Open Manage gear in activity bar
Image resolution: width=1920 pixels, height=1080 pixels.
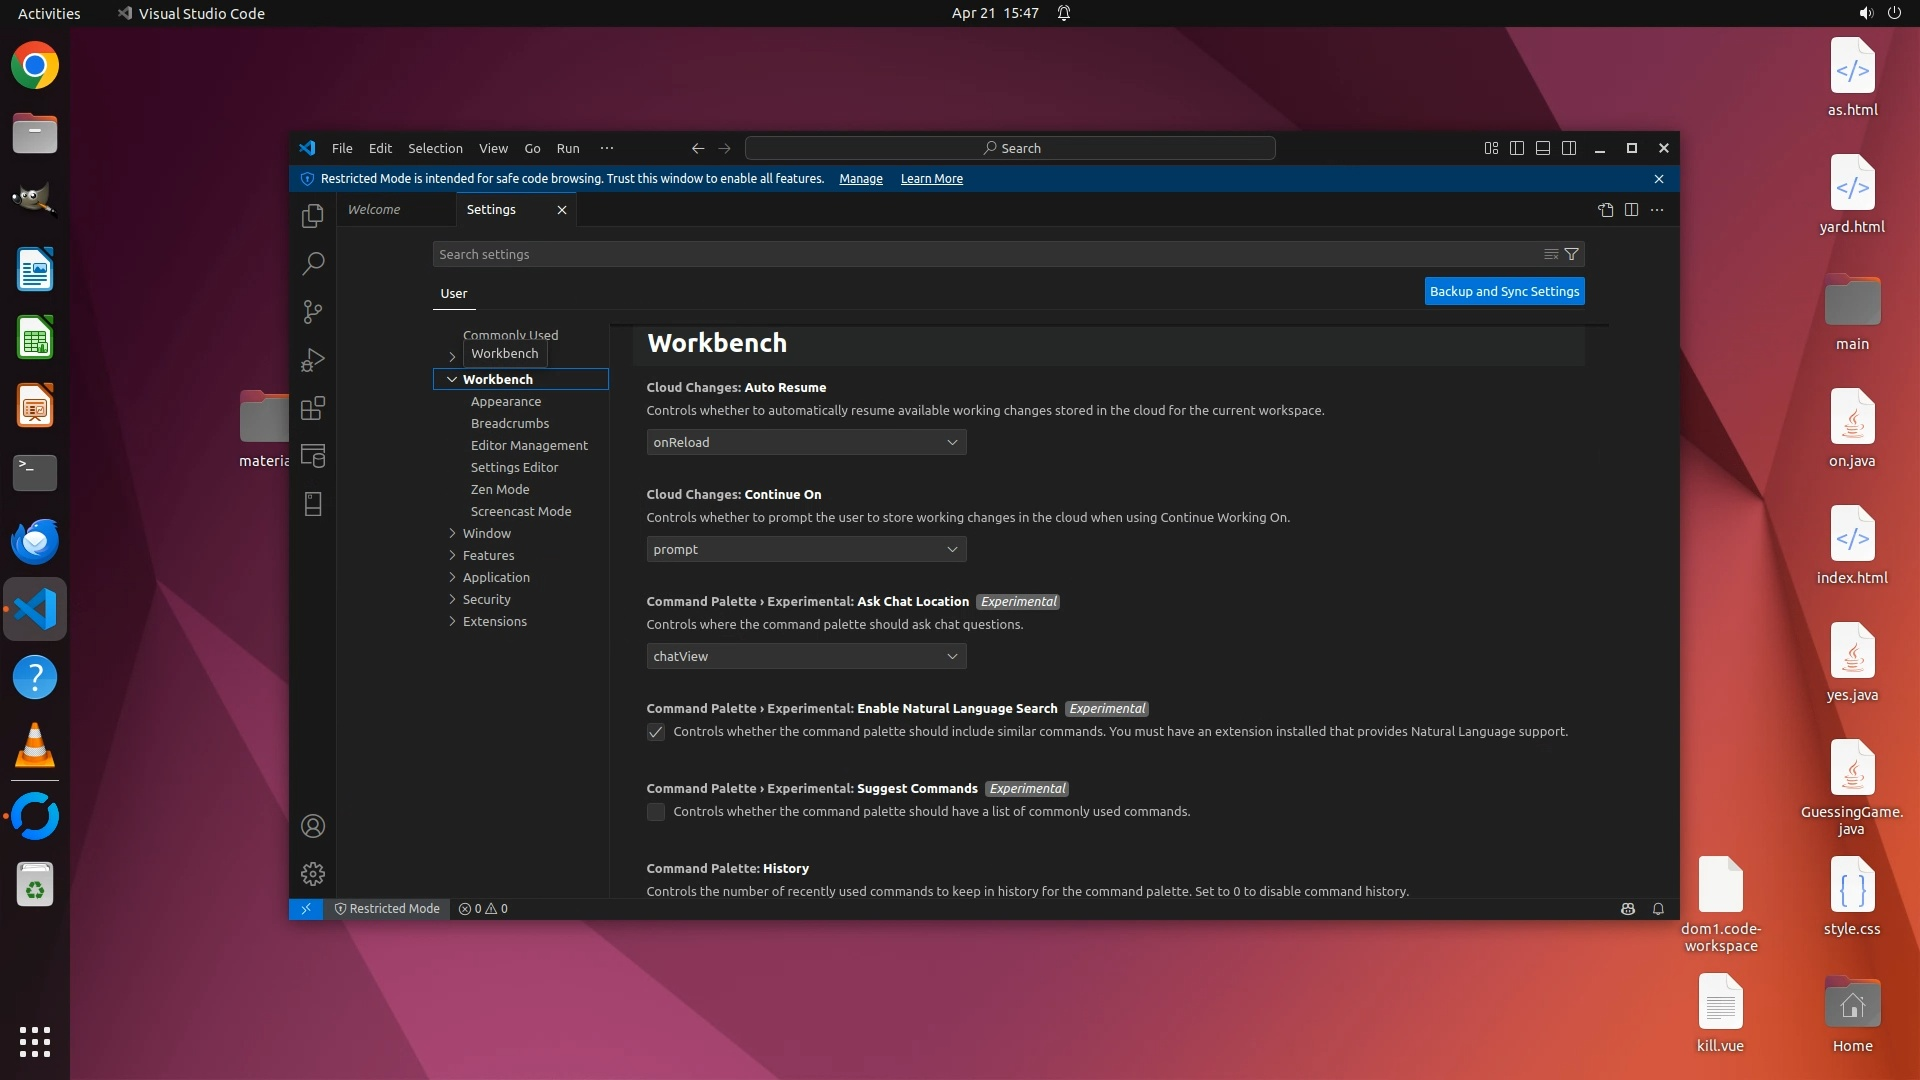click(313, 874)
